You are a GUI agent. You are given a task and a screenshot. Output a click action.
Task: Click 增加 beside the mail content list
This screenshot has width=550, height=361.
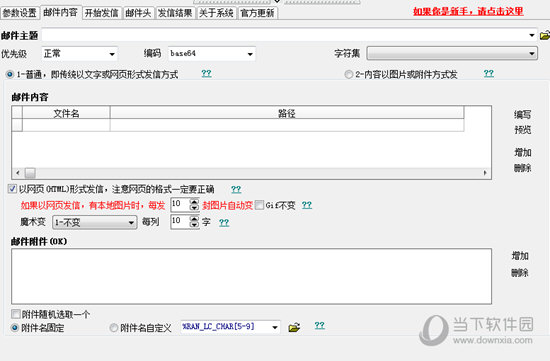tap(522, 153)
